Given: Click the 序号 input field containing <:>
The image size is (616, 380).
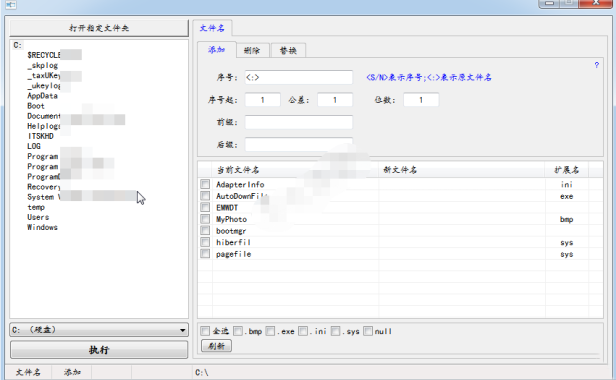Looking at the screenshot, I should (299, 77).
